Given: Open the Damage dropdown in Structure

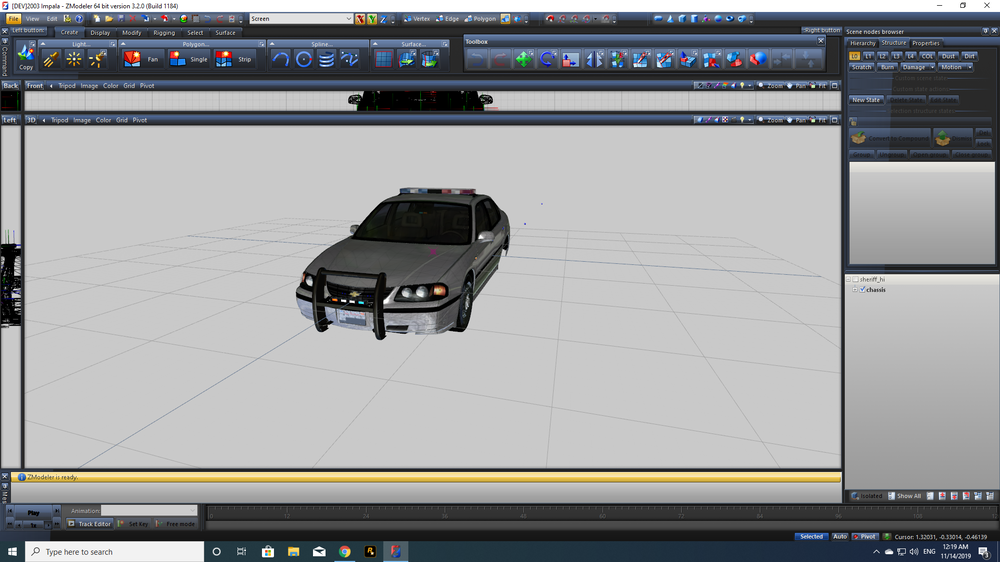Looking at the screenshot, I should [x=918, y=67].
